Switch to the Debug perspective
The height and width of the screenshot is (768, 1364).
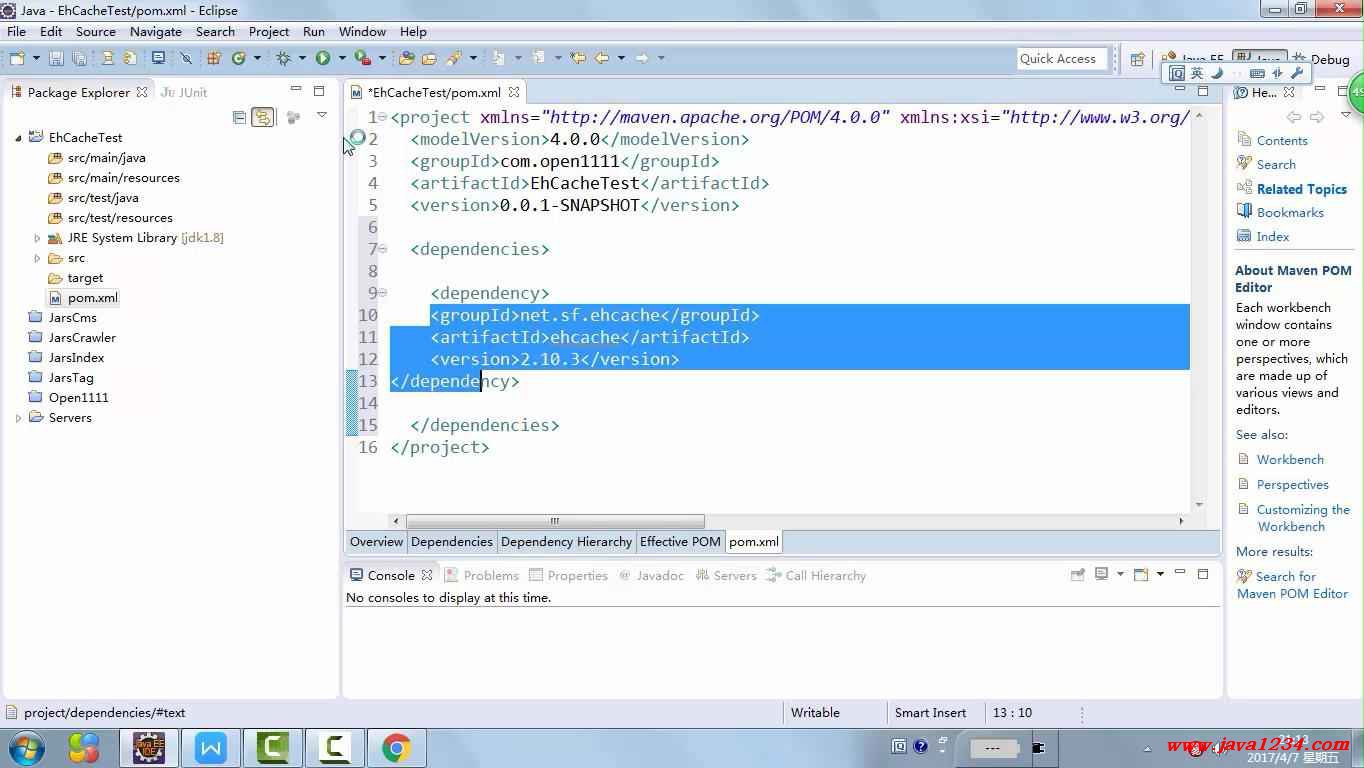pyautogui.click(x=1322, y=59)
